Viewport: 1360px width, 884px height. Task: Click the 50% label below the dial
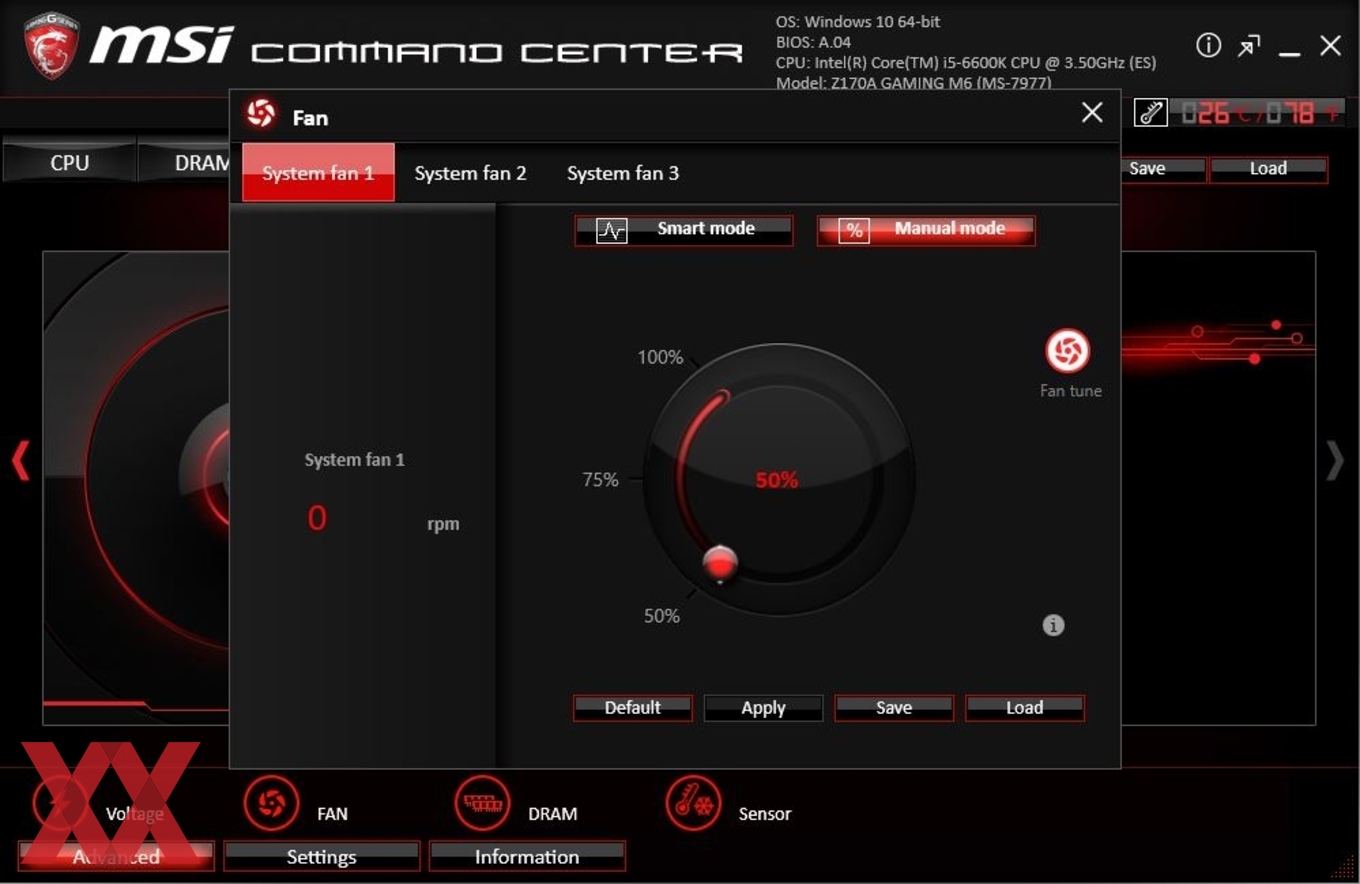pyautogui.click(x=661, y=616)
